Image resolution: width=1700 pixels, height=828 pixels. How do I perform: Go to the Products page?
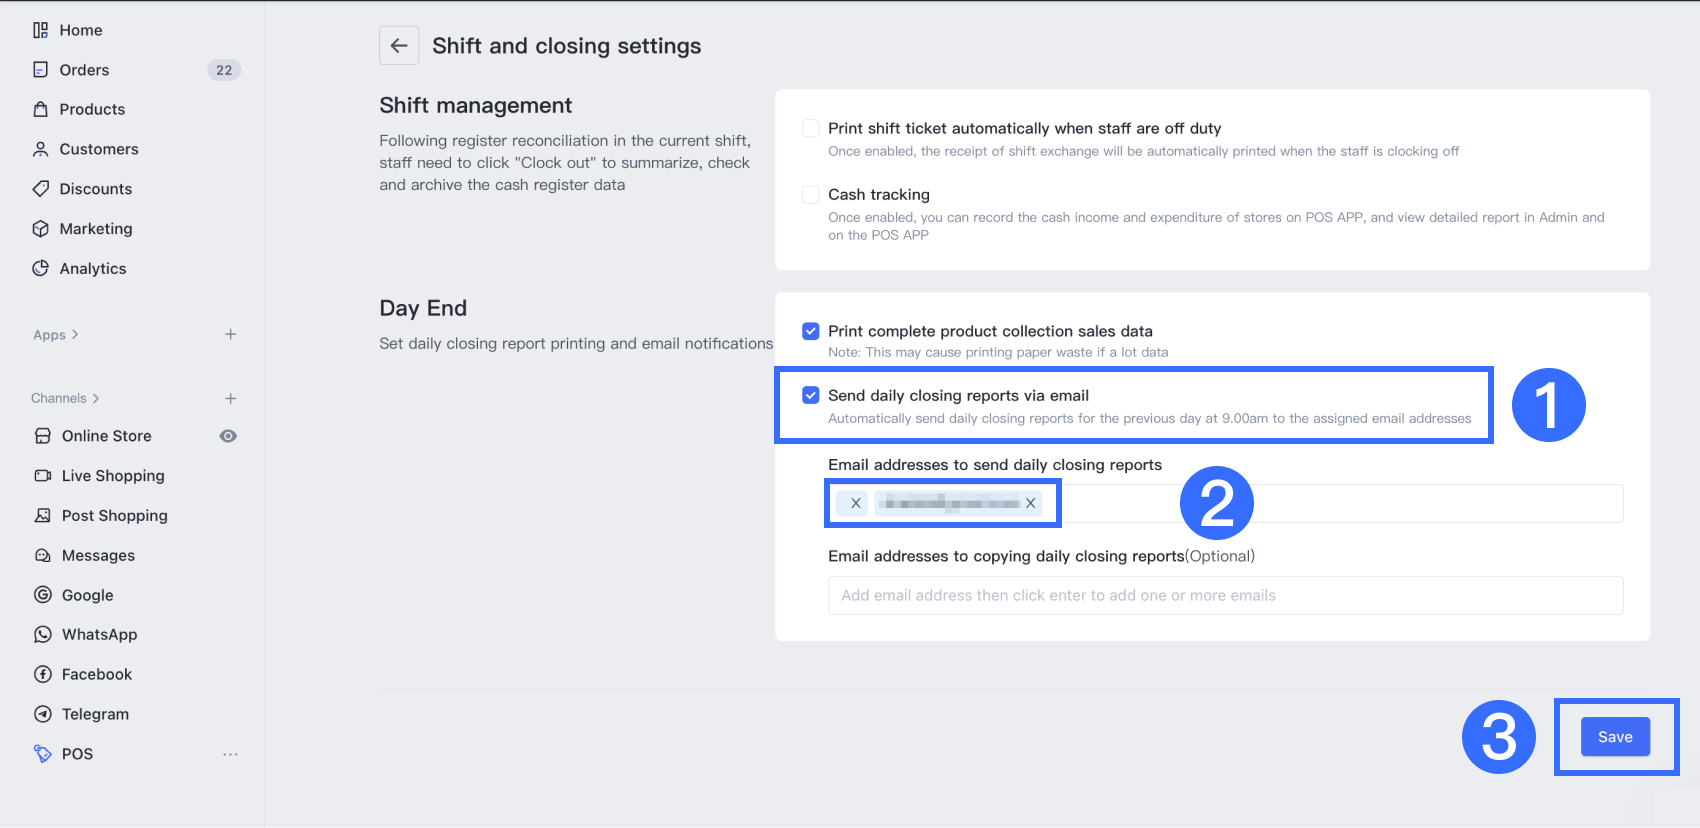click(x=92, y=109)
